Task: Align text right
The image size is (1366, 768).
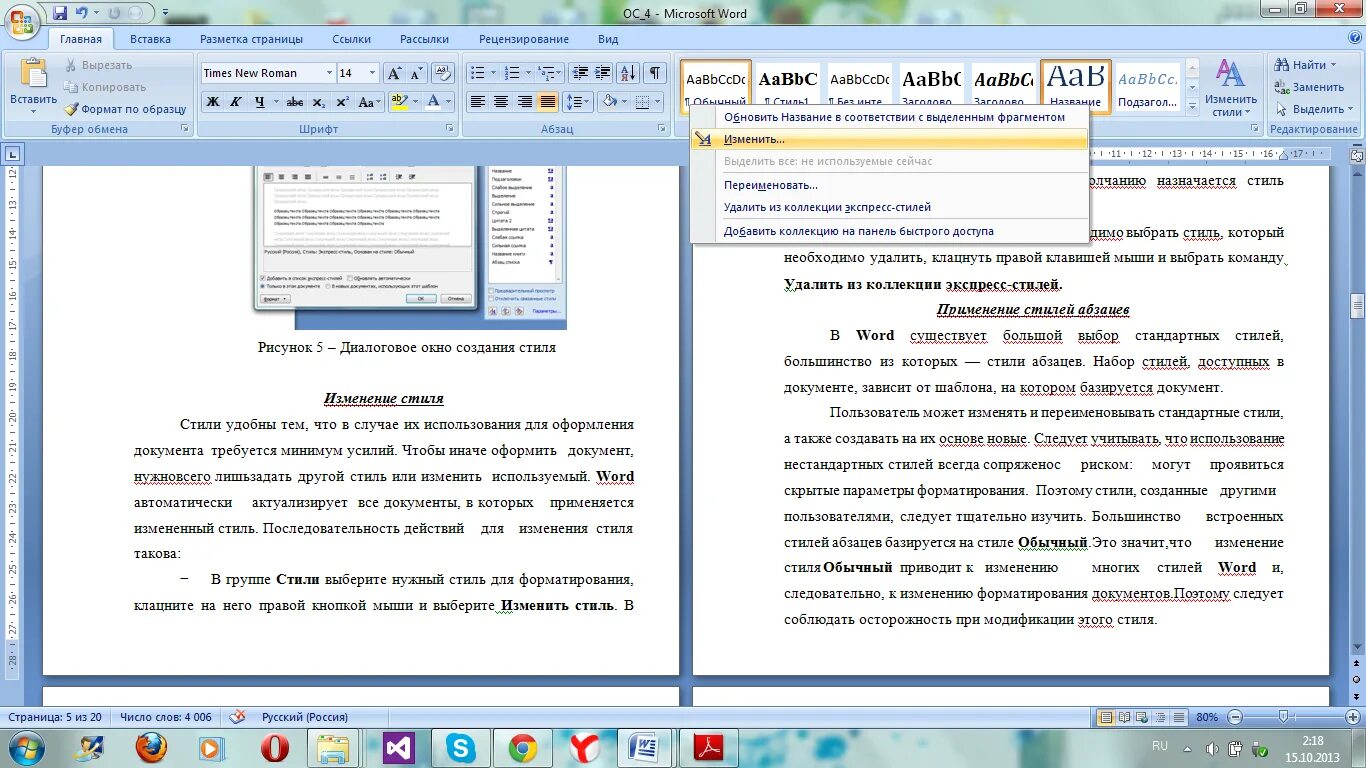Action: click(524, 102)
